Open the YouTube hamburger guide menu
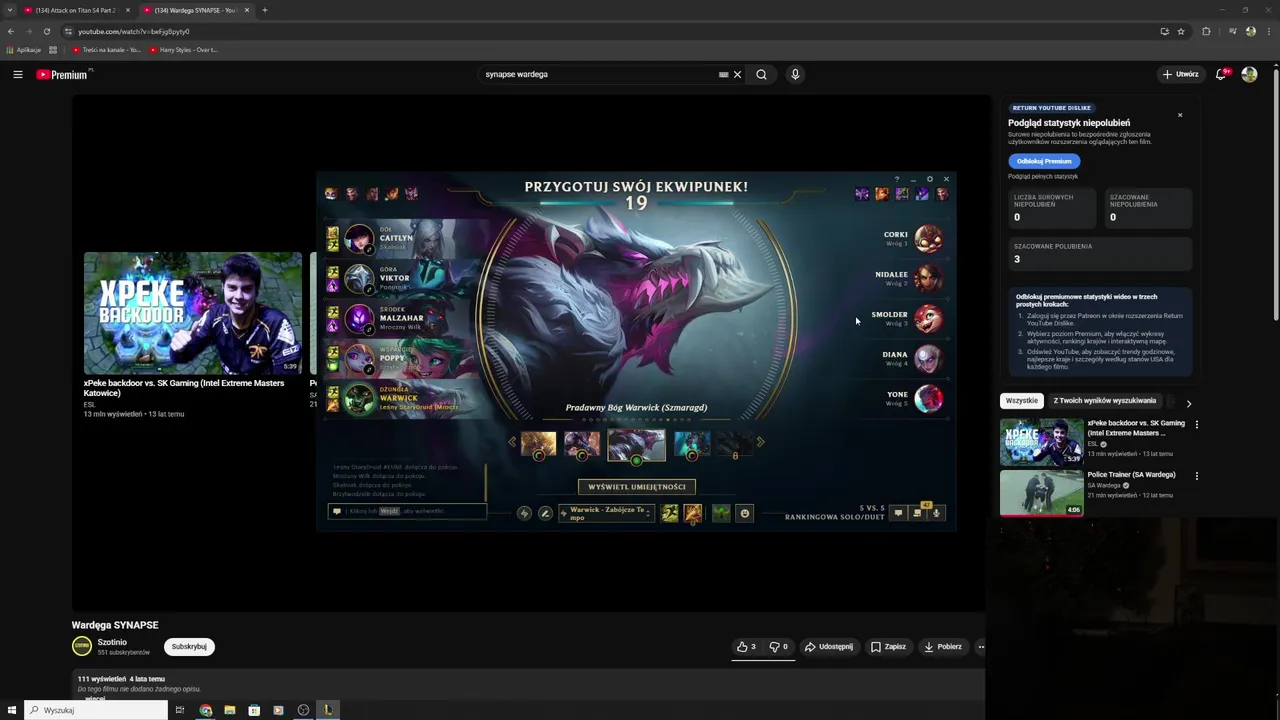The height and width of the screenshot is (720, 1280). 17,74
